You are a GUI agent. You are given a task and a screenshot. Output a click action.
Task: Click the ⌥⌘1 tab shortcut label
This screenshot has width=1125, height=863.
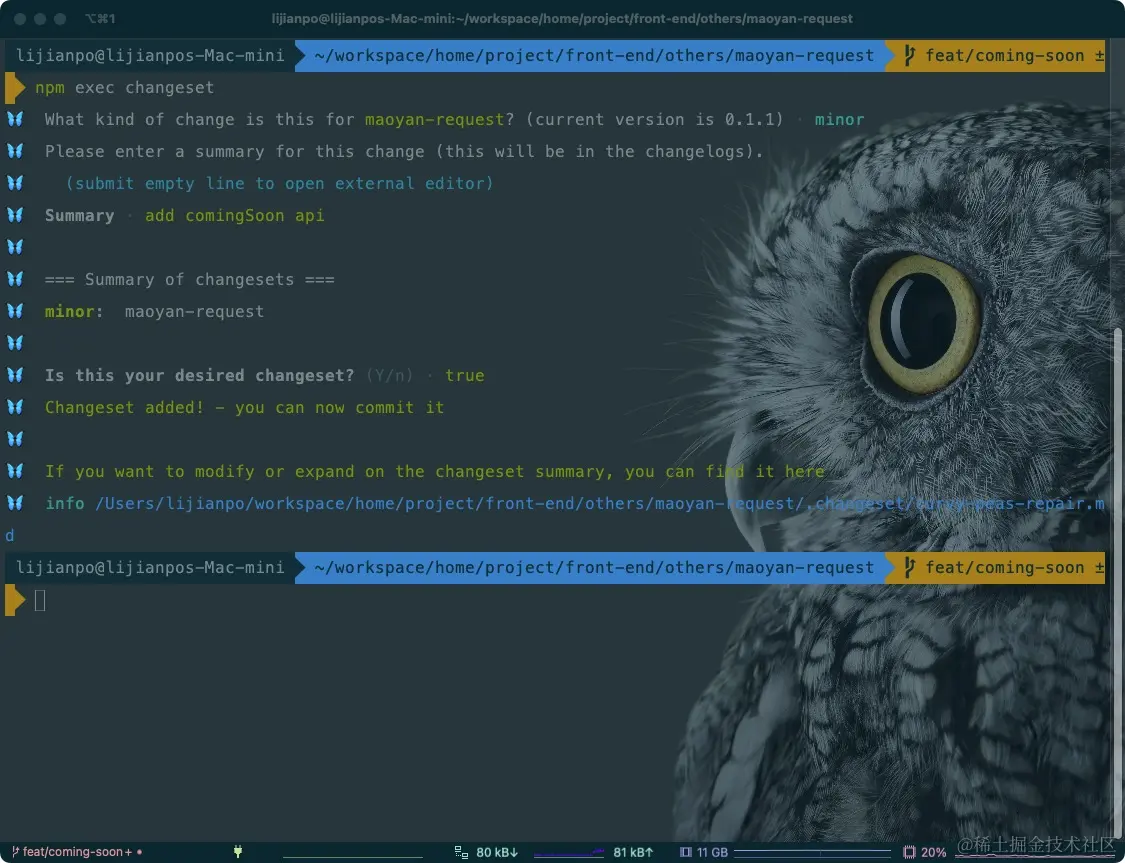(100, 19)
